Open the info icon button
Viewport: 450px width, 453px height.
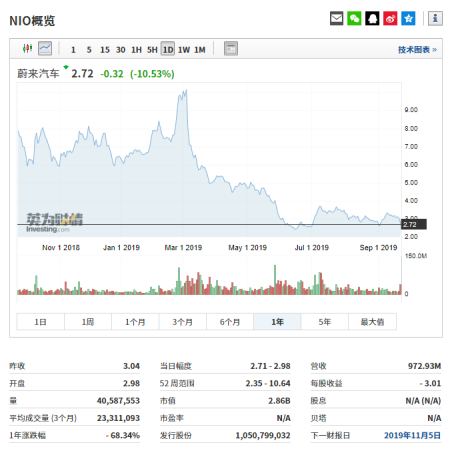pos(435,18)
